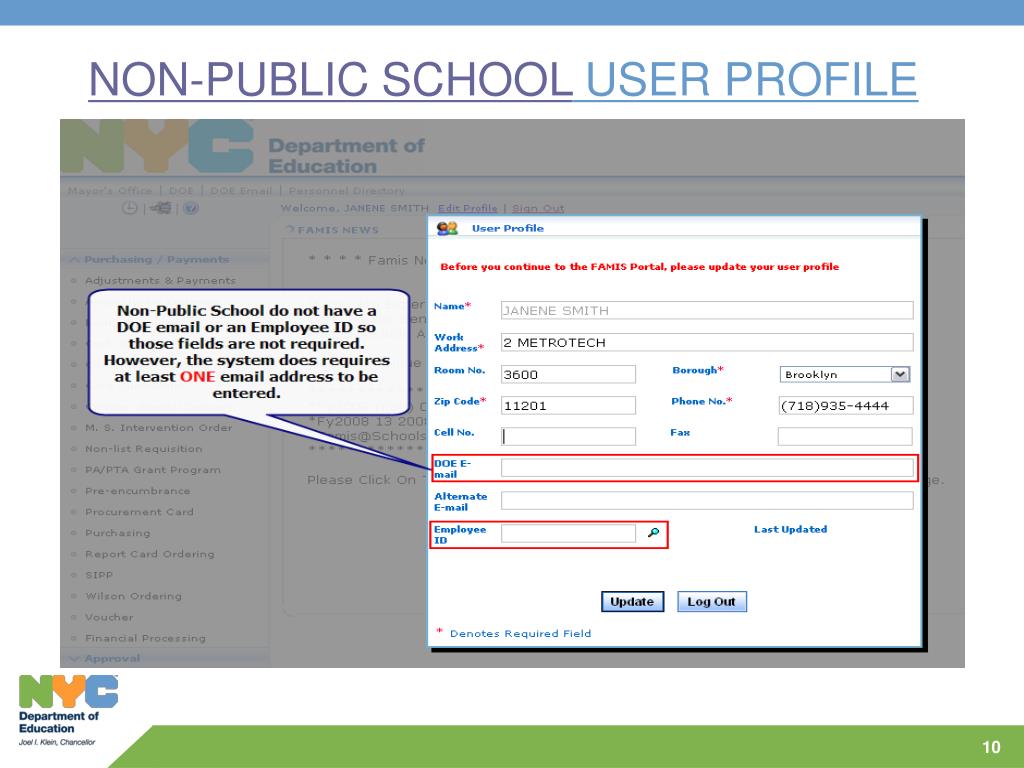This screenshot has width=1024, height=768.
Task: Click the DOE link in top bar
Action: (181, 191)
